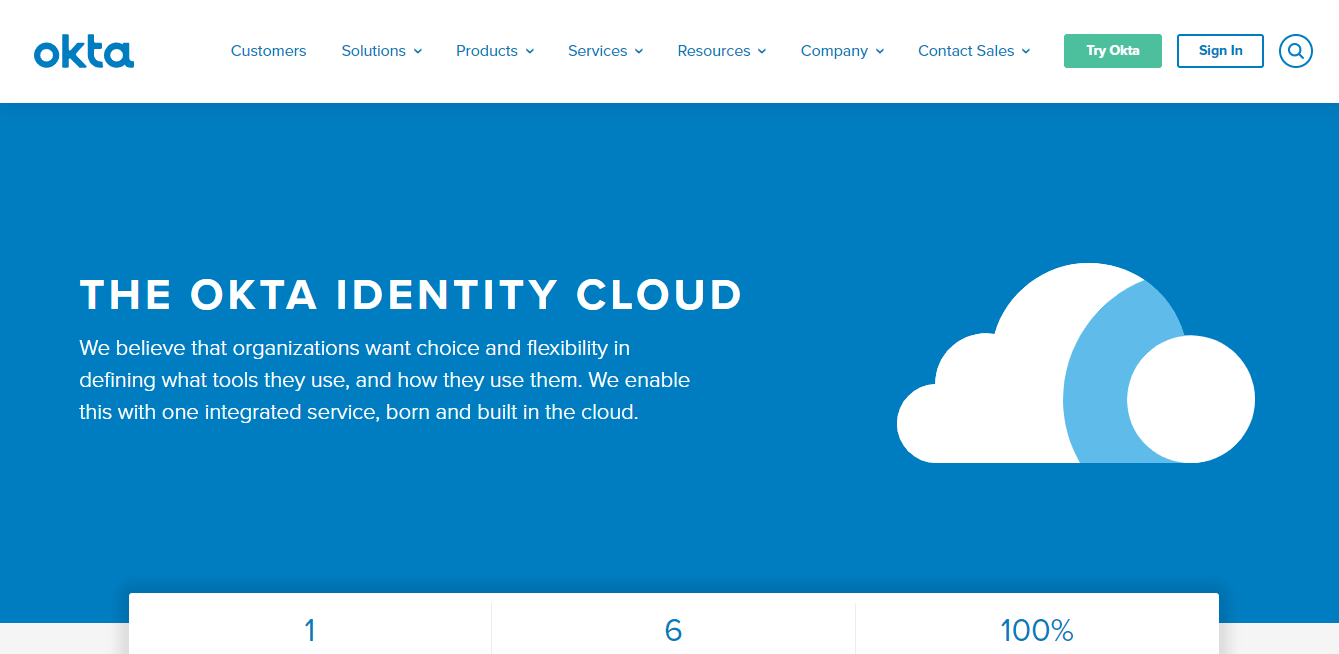The height and width of the screenshot is (654, 1339).
Task: Open search with the magnifier icon
Action: click(x=1295, y=51)
